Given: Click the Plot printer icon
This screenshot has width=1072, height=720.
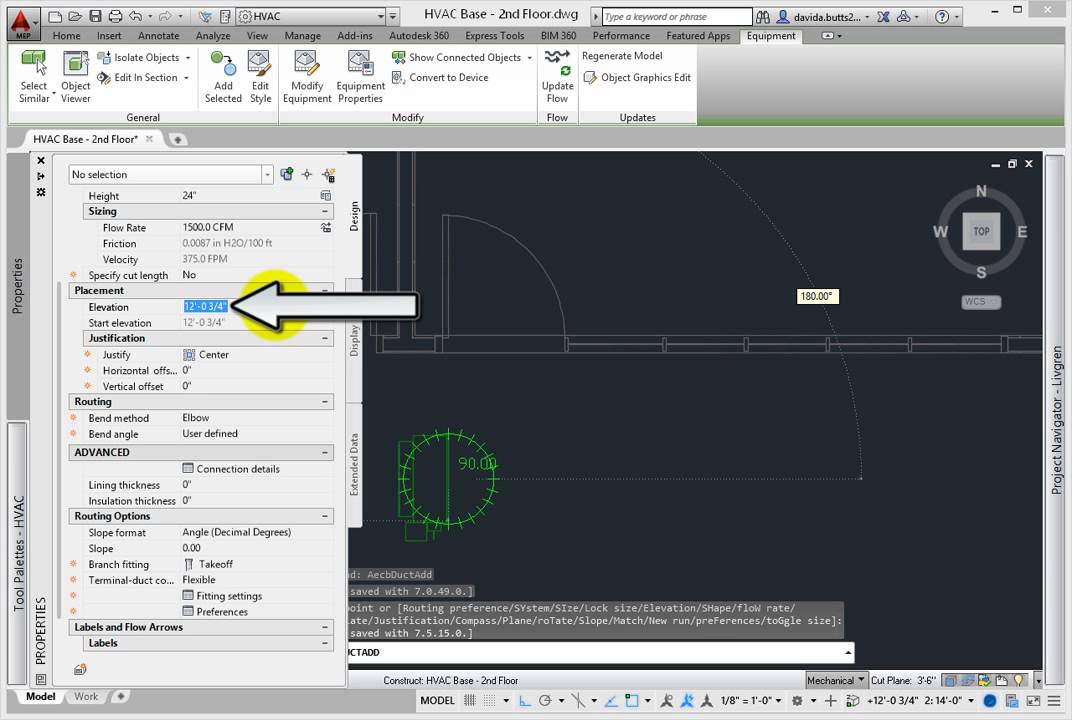Looking at the screenshot, I should (115, 16).
